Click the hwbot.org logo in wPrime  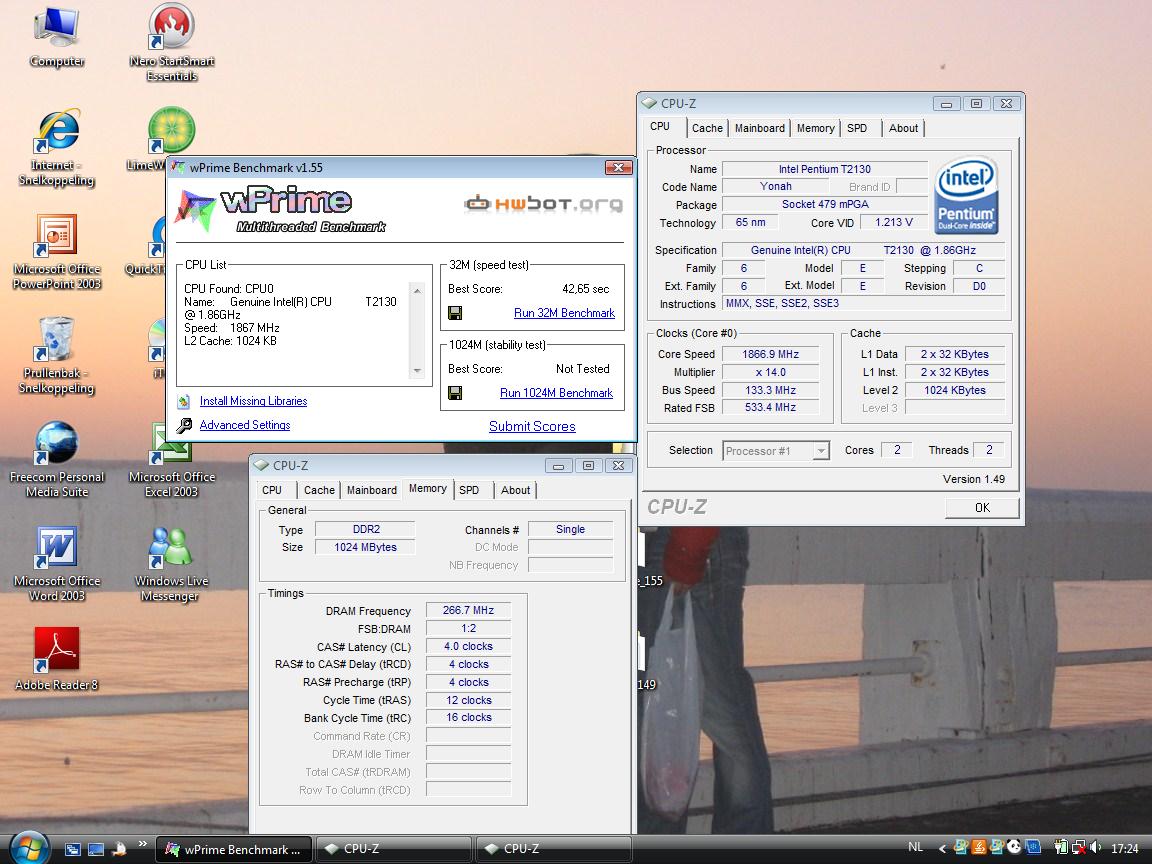point(544,204)
